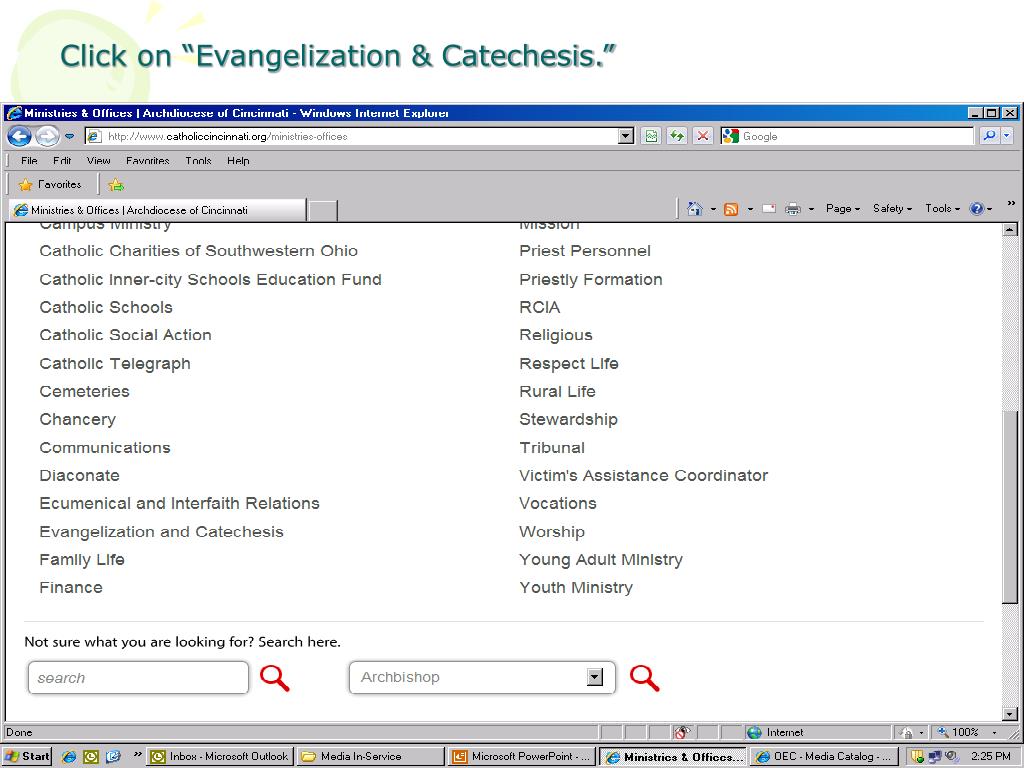Click the browser Forward arrow button
The image size is (1024, 768).
tap(47, 136)
